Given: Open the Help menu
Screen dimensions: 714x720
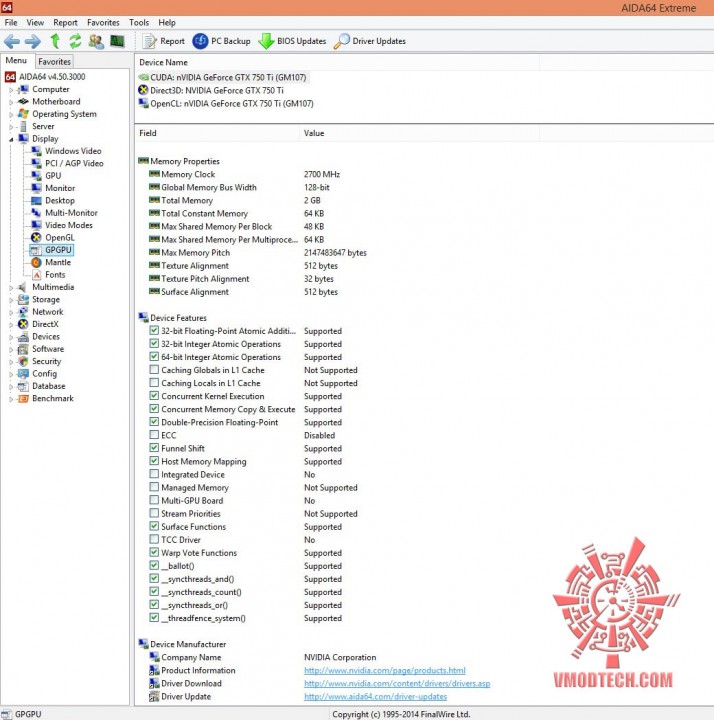Looking at the screenshot, I should pos(167,22).
